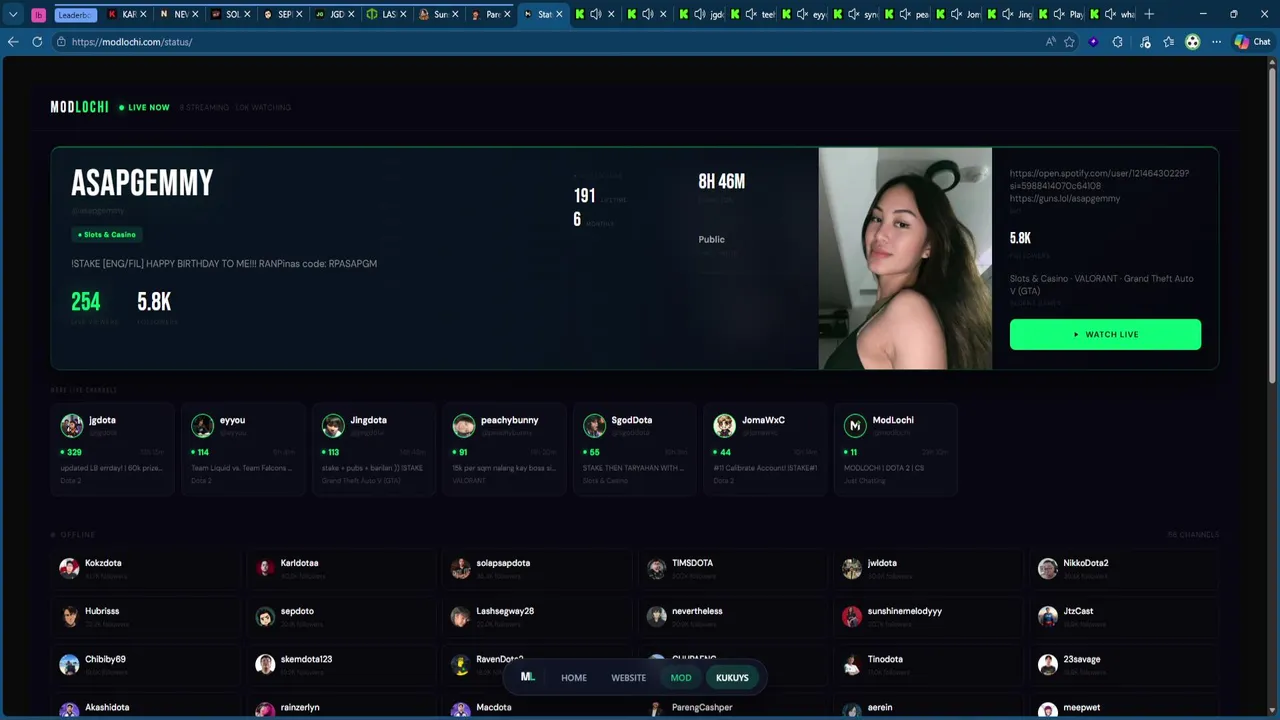Open the Spotify profile link
Viewport: 1280px width, 720px height.
(1099, 179)
